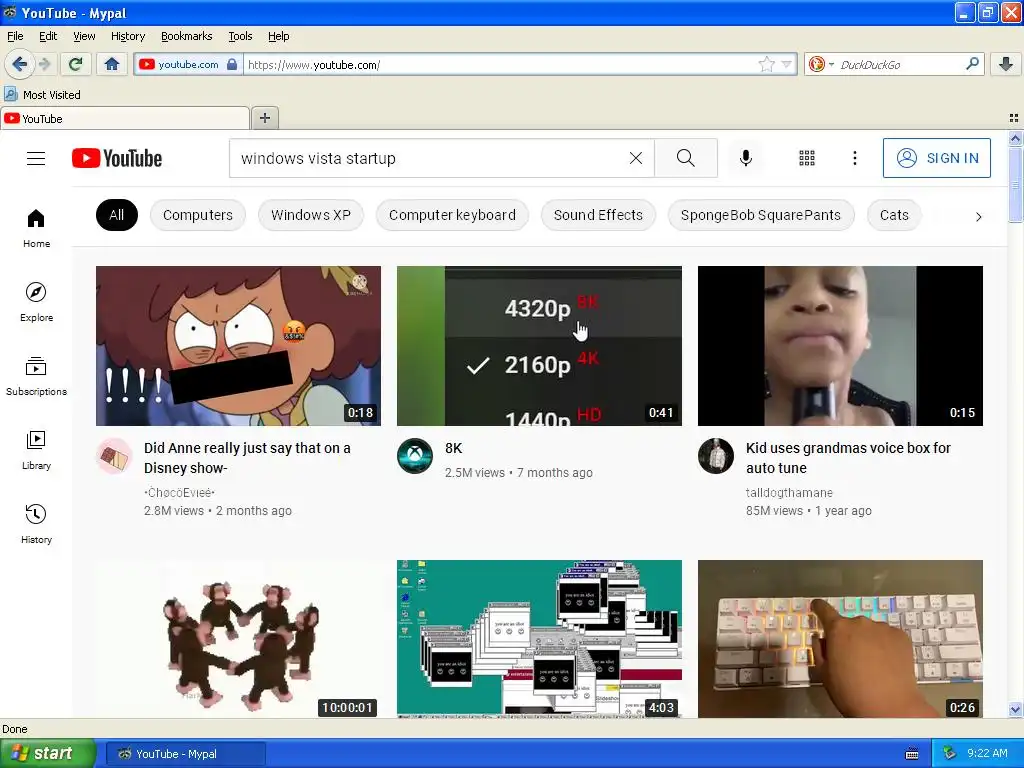This screenshot has width=1024, height=768.
Task: Open the YouTube apps grid
Action: click(x=807, y=158)
